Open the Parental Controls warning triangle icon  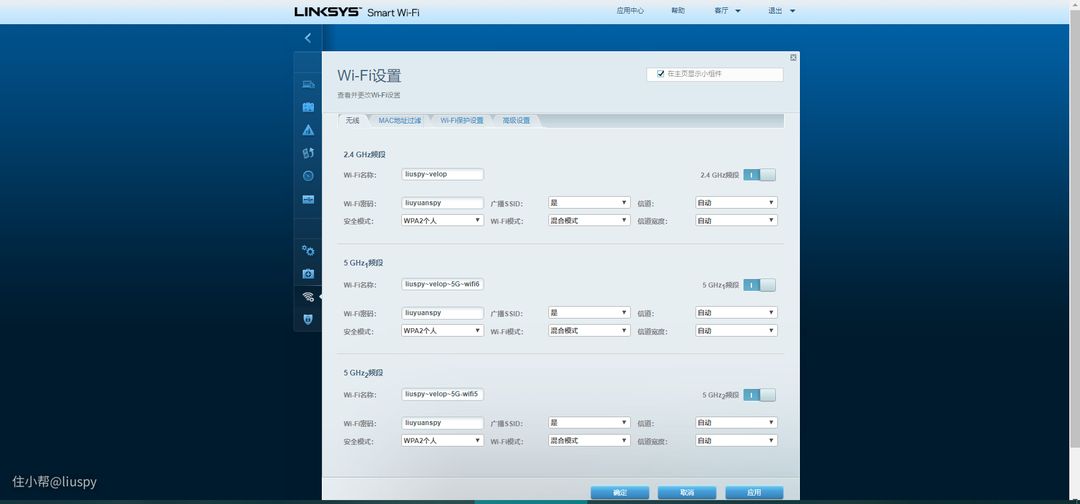pyautogui.click(x=308, y=130)
